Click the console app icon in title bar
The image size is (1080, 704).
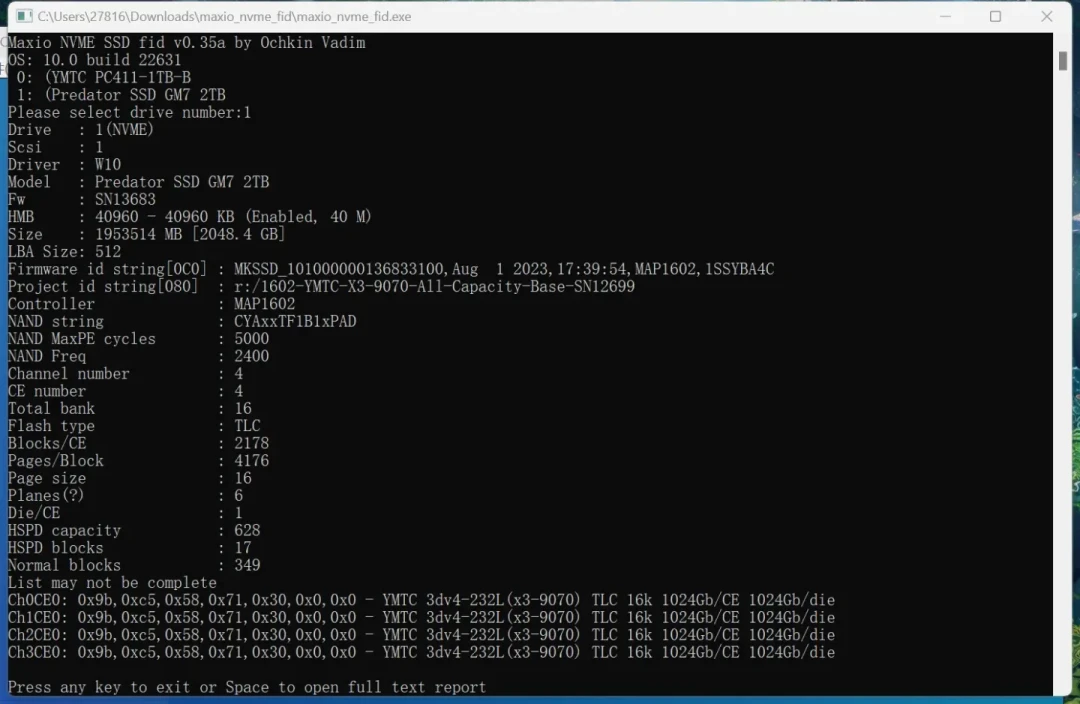[24, 16]
